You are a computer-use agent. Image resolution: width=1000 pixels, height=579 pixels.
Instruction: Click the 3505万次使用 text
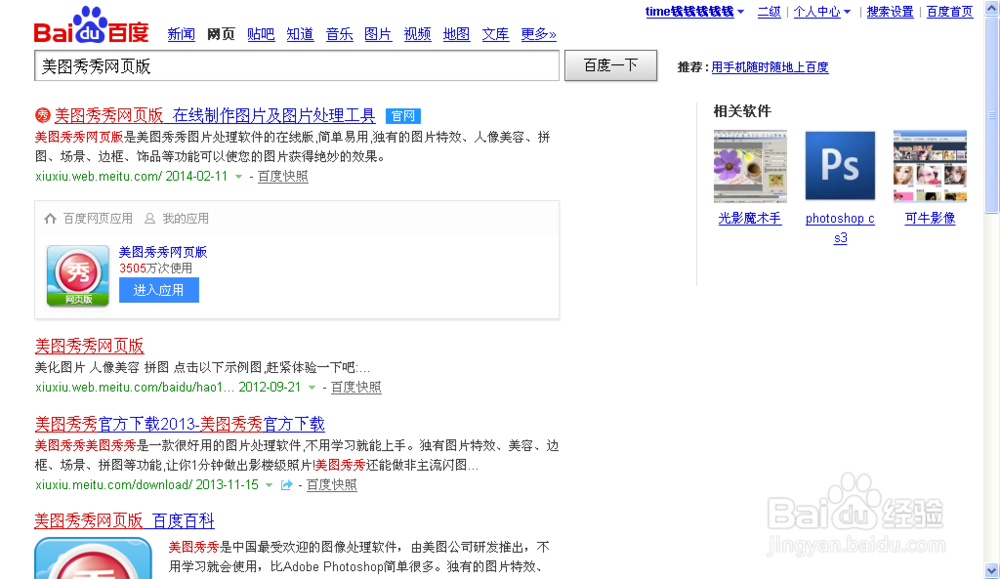156,268
